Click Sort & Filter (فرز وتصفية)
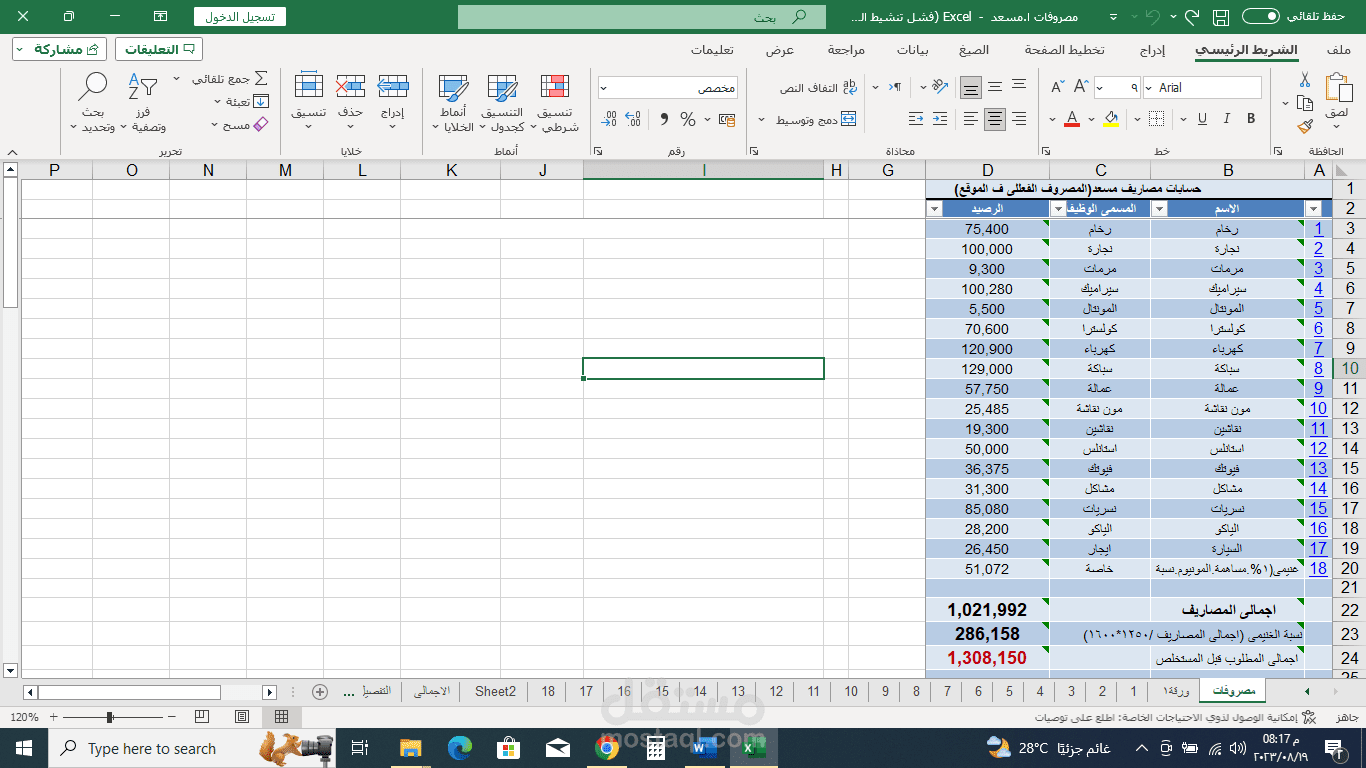Image resolution: width=1366 pixels, height=768 pixels. 143,103
